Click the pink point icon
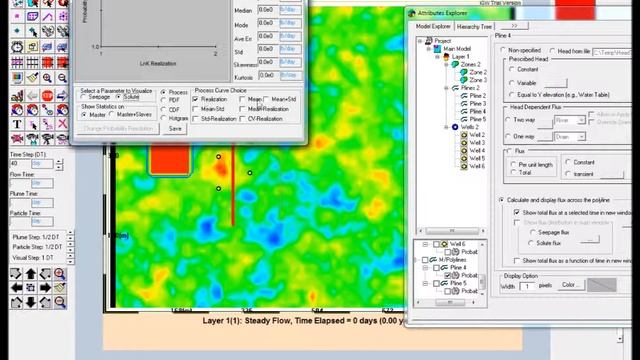The width and height of the screenshot is (640, 360). click(17, 17)
